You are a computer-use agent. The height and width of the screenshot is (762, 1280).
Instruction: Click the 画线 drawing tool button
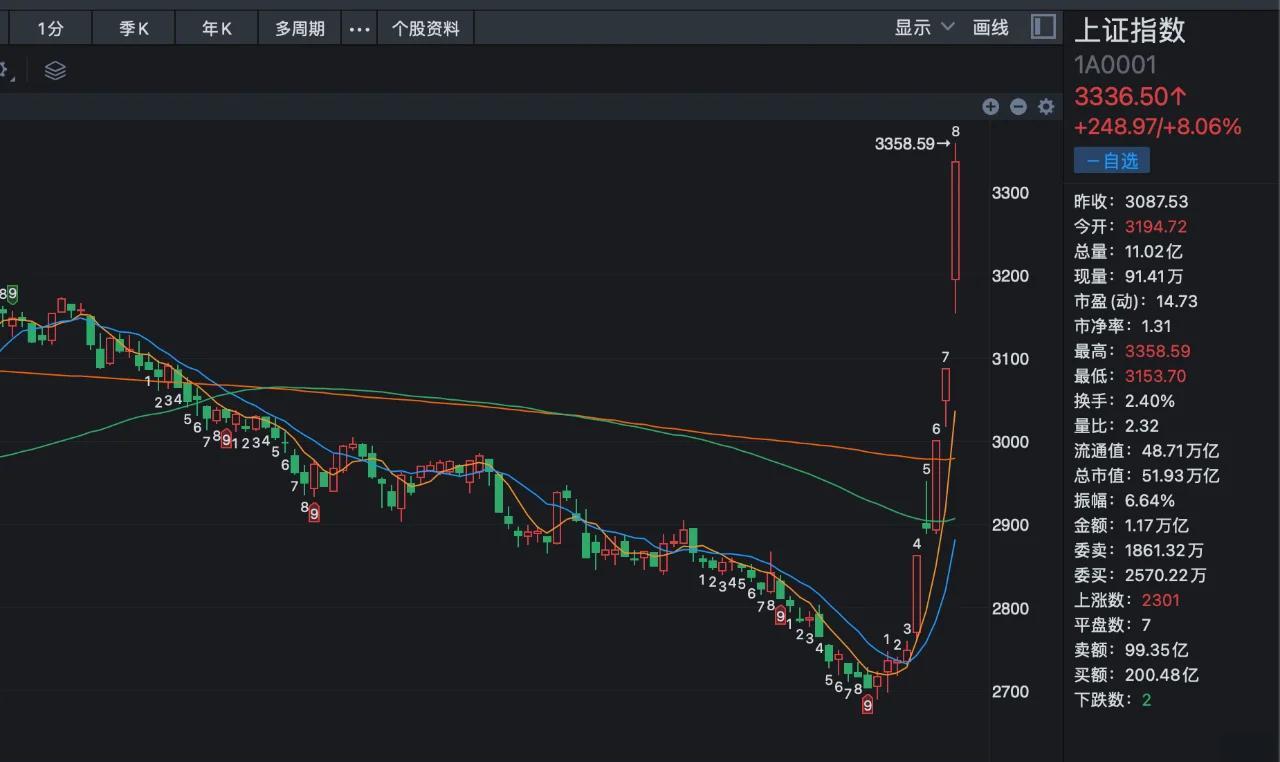[x=990, y=28]
